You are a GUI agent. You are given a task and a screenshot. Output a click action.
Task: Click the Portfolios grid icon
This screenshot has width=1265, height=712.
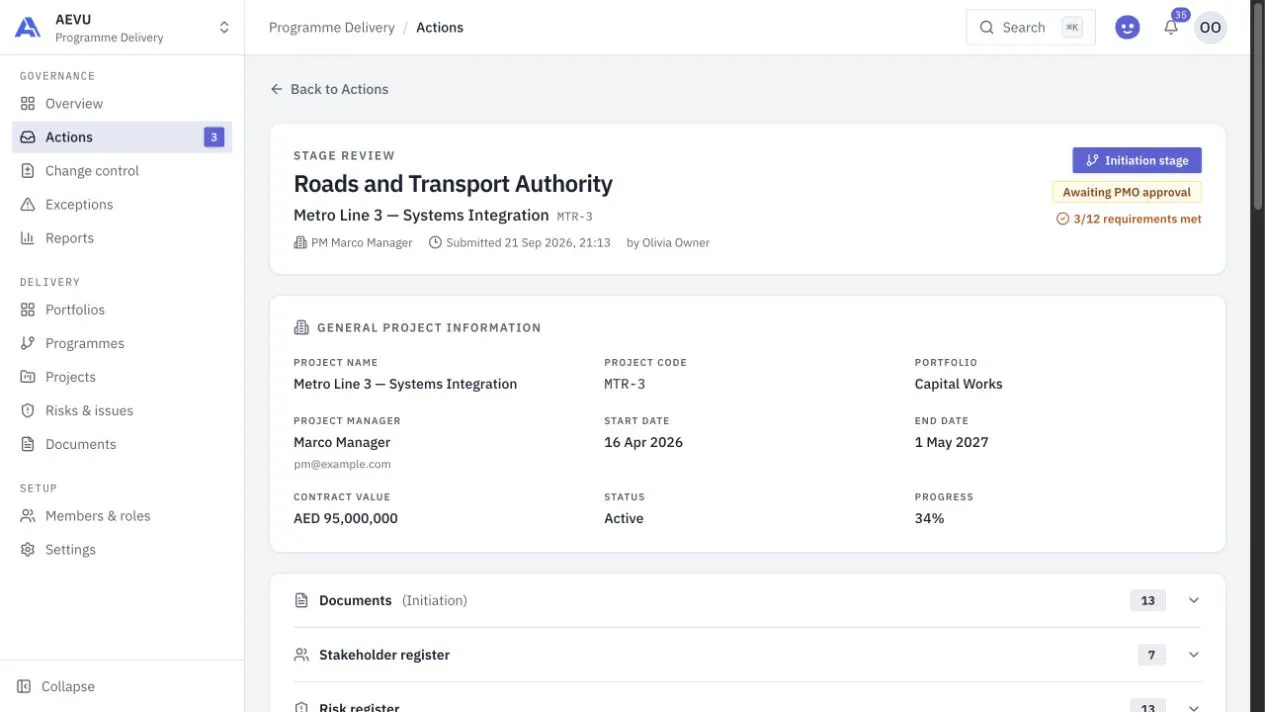28,310
